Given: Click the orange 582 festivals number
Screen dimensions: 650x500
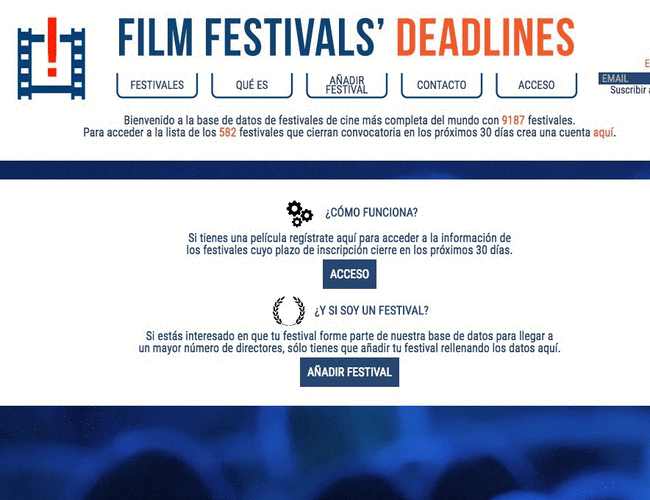Looking at the screenshot, I should [230, 132].
